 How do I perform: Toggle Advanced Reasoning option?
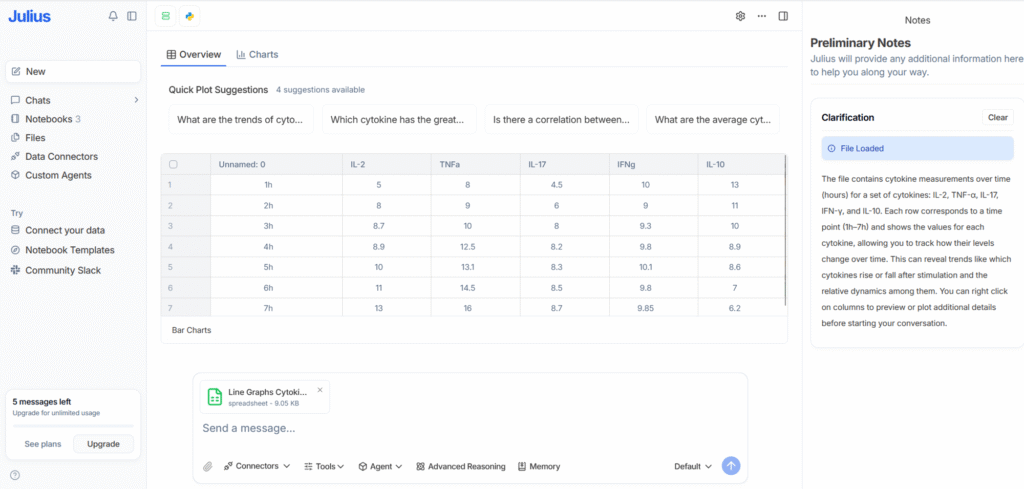point(460,466)
